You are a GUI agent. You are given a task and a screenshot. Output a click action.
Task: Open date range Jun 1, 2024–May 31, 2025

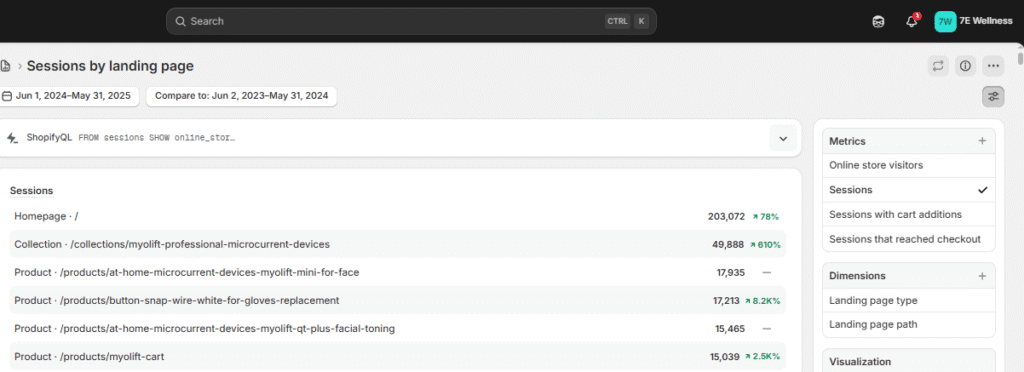tap(69, 96)
